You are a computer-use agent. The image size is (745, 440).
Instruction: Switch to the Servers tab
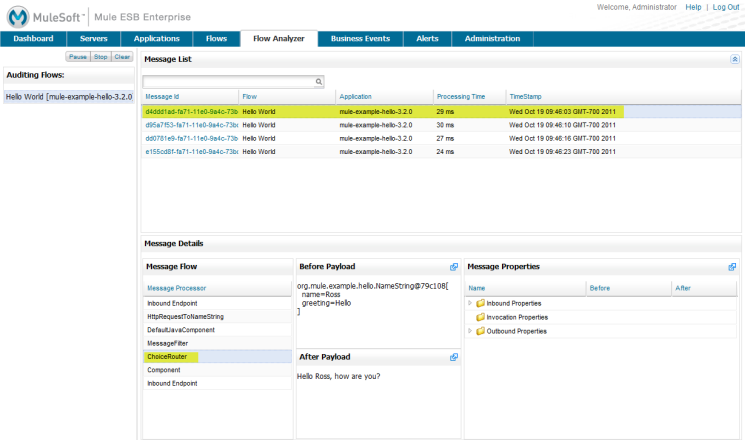93,39
